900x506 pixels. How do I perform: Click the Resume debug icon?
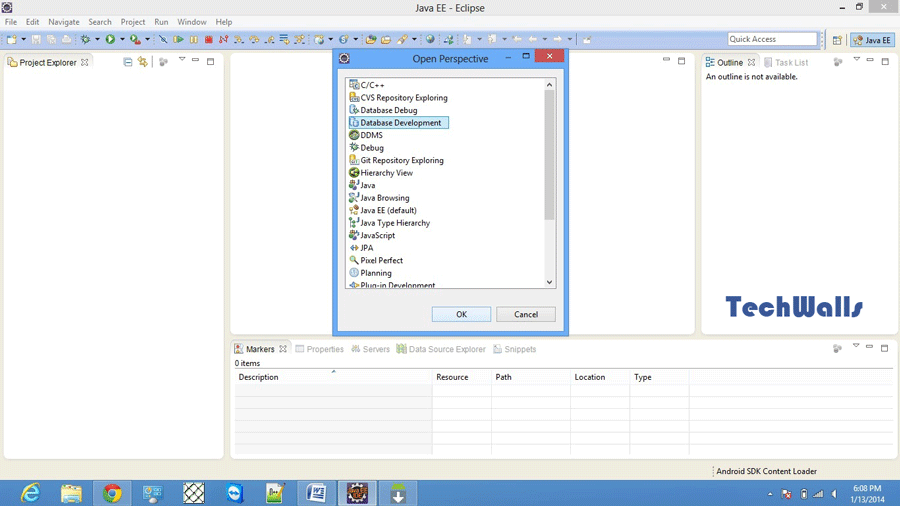point(179,40)
